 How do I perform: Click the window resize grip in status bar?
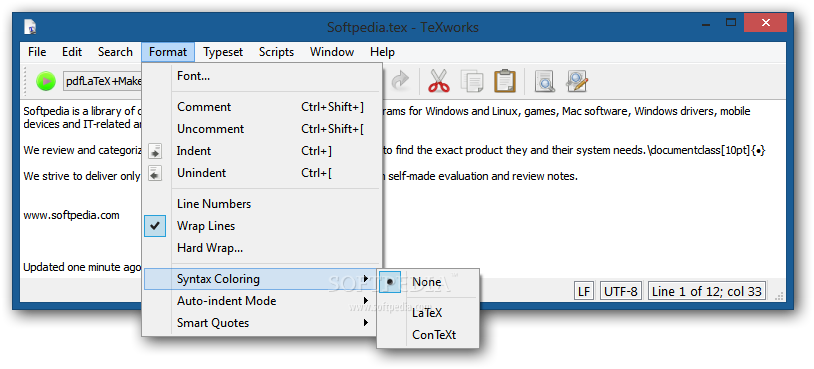[x=780, y=296]
